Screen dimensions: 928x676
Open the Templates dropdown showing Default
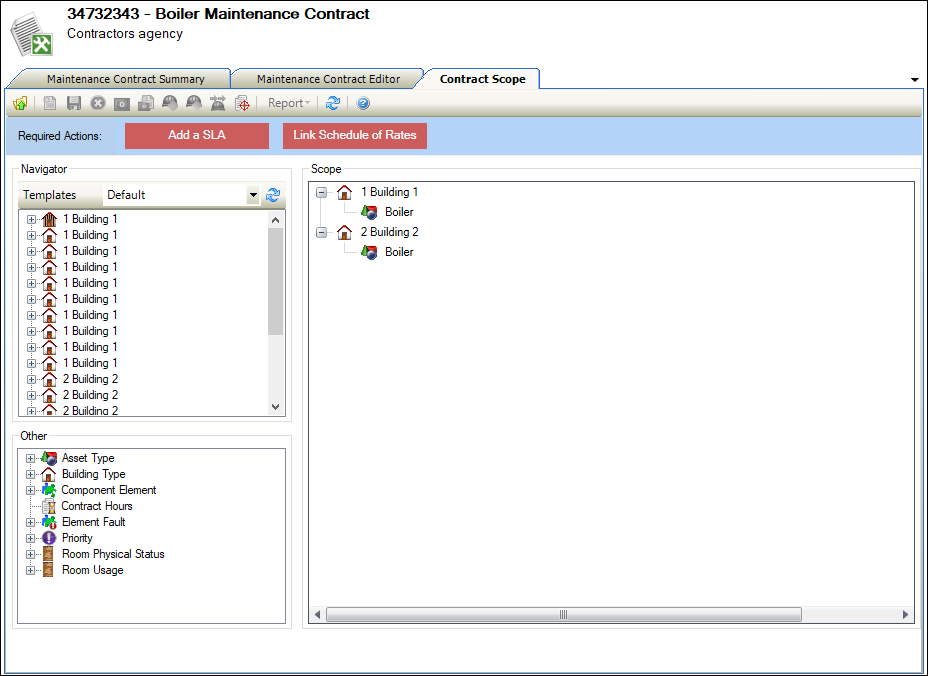253,195
